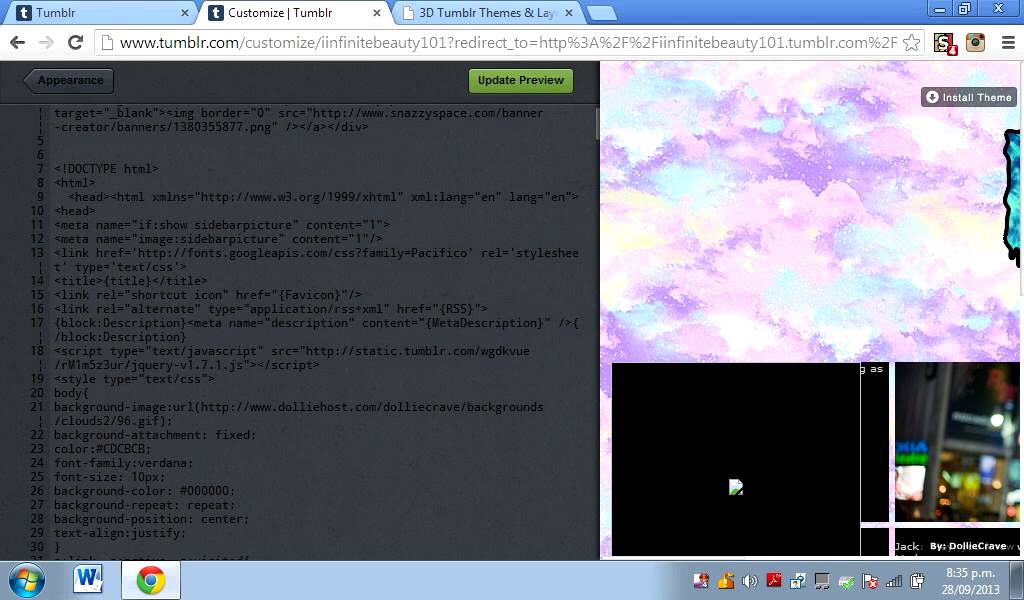Select the background-position: center; line
1024x600 pixels.
tap(151, 519)
